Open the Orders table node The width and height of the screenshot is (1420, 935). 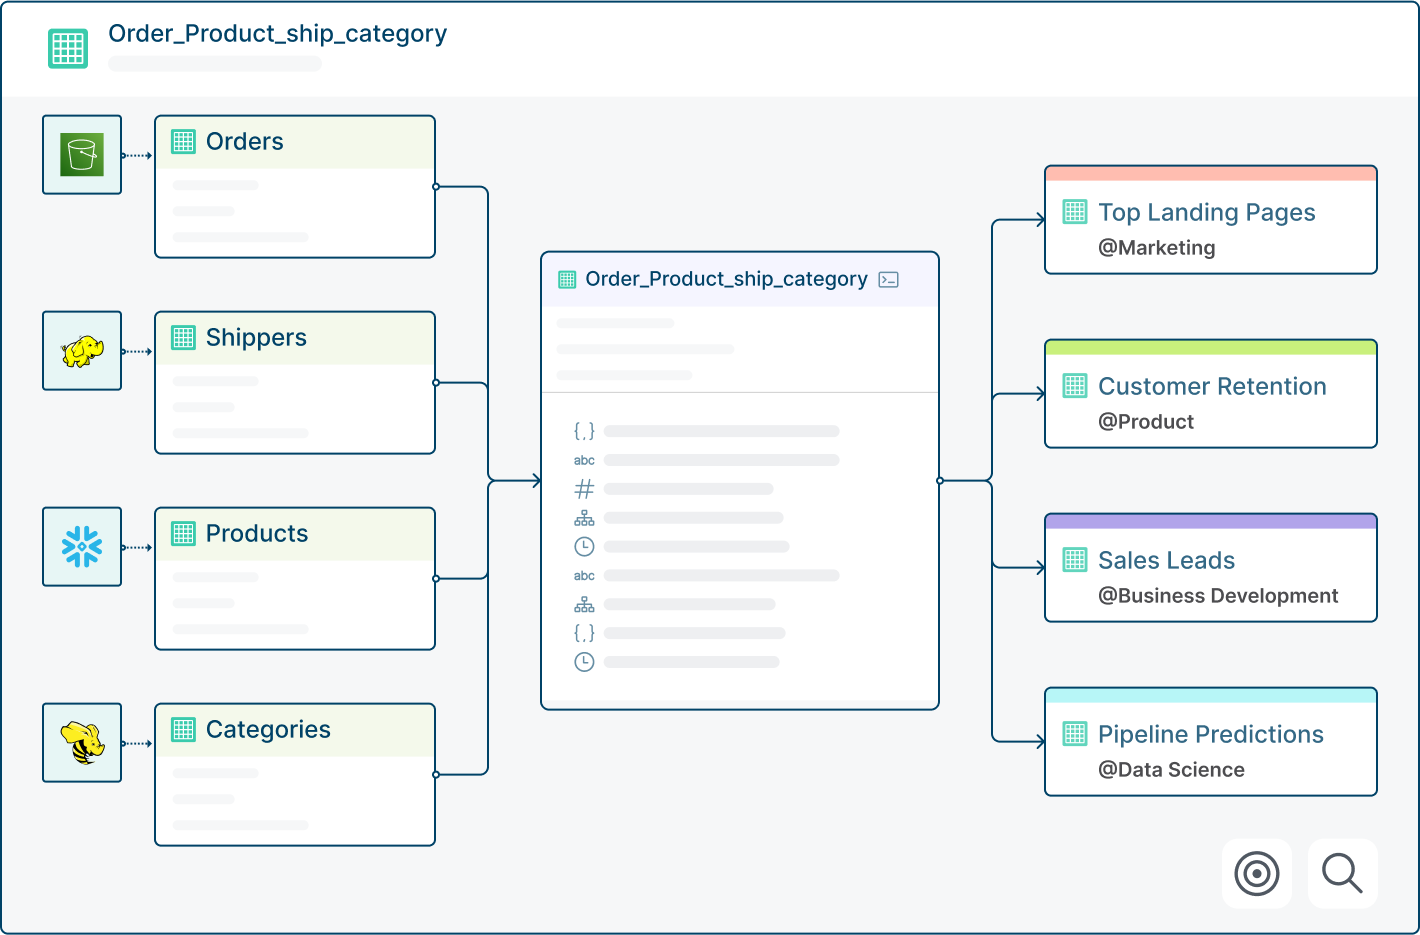295,187
